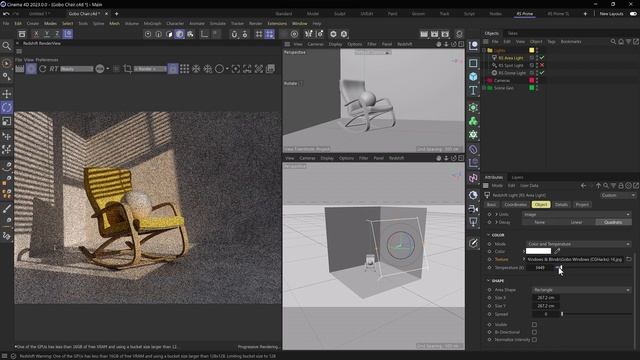Click render to picture viewer icon
Image resolution: width=640 pixels, height=360 pixels.
[435, 34]
